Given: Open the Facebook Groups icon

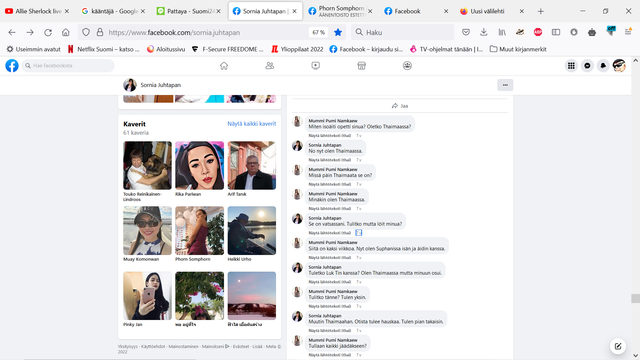Looking at the screenshot, I should click(407, 66).
